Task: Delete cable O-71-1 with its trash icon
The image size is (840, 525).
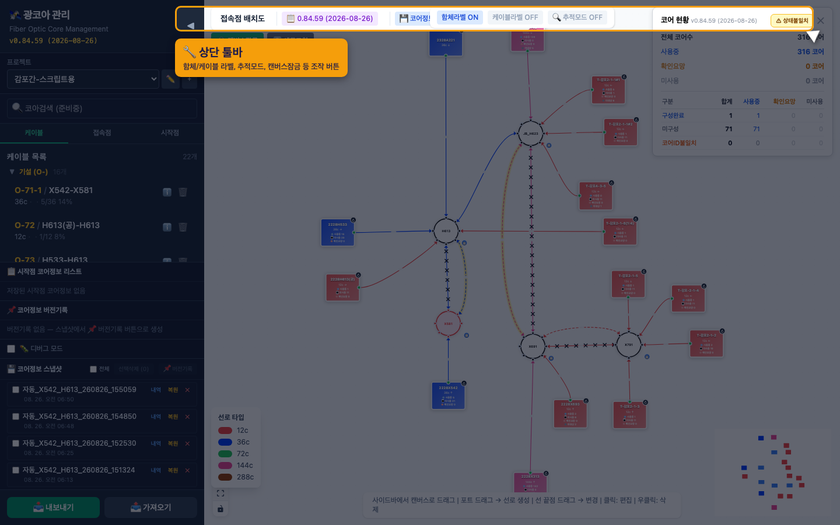Action: pos(183,192)
